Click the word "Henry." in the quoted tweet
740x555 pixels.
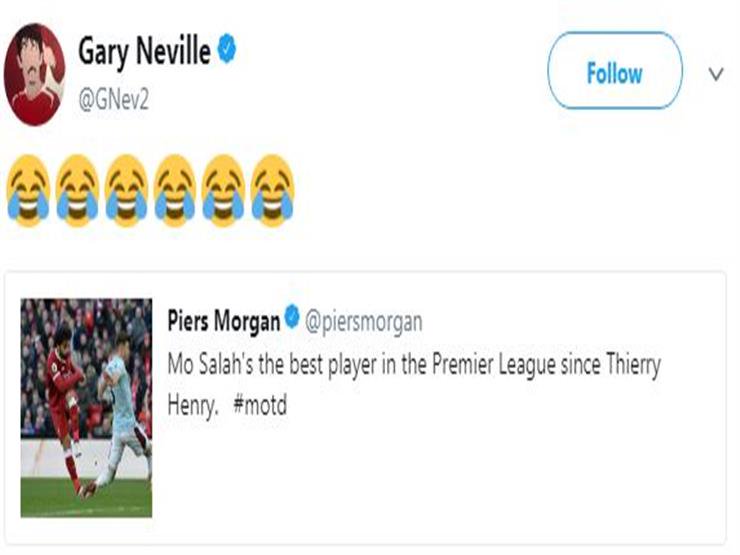[x=192, y=407]
